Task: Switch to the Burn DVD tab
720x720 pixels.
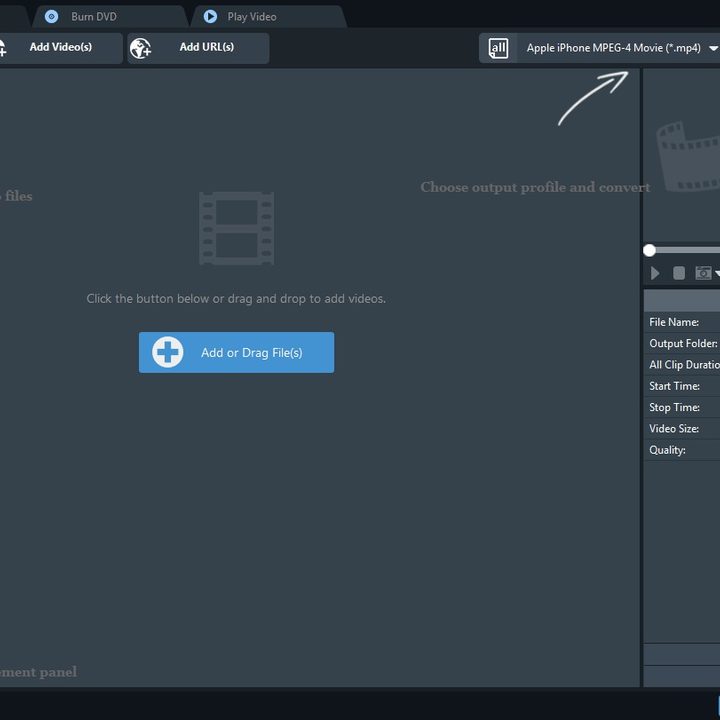Action: [x=94, y=17]
